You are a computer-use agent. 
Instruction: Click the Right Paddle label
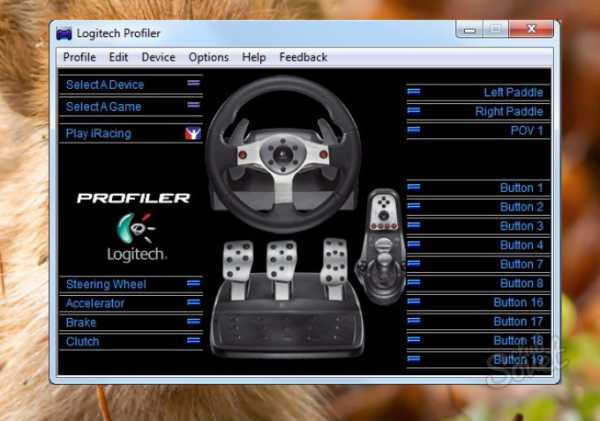click(509, 112)
